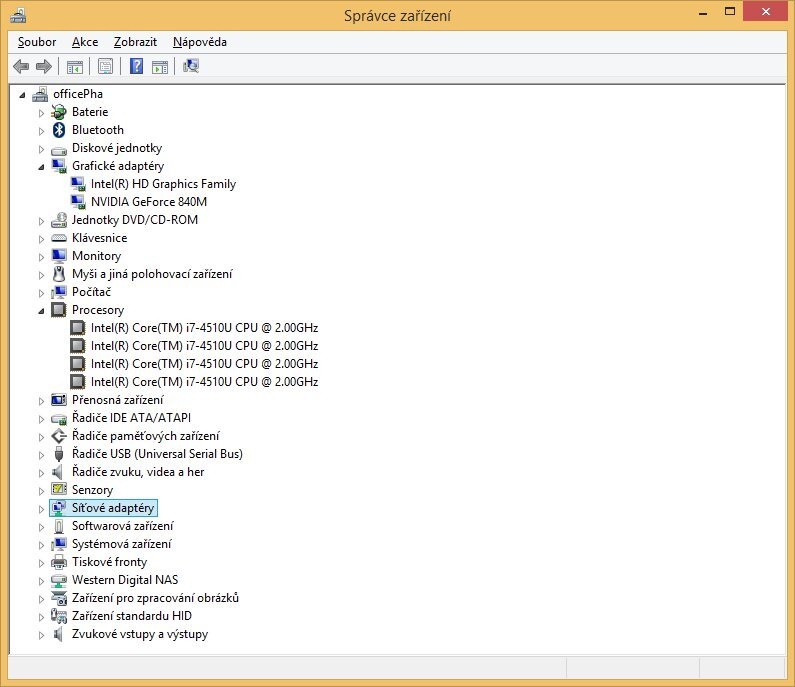Click the Back arrow toolbar icon

pos(21,66)
